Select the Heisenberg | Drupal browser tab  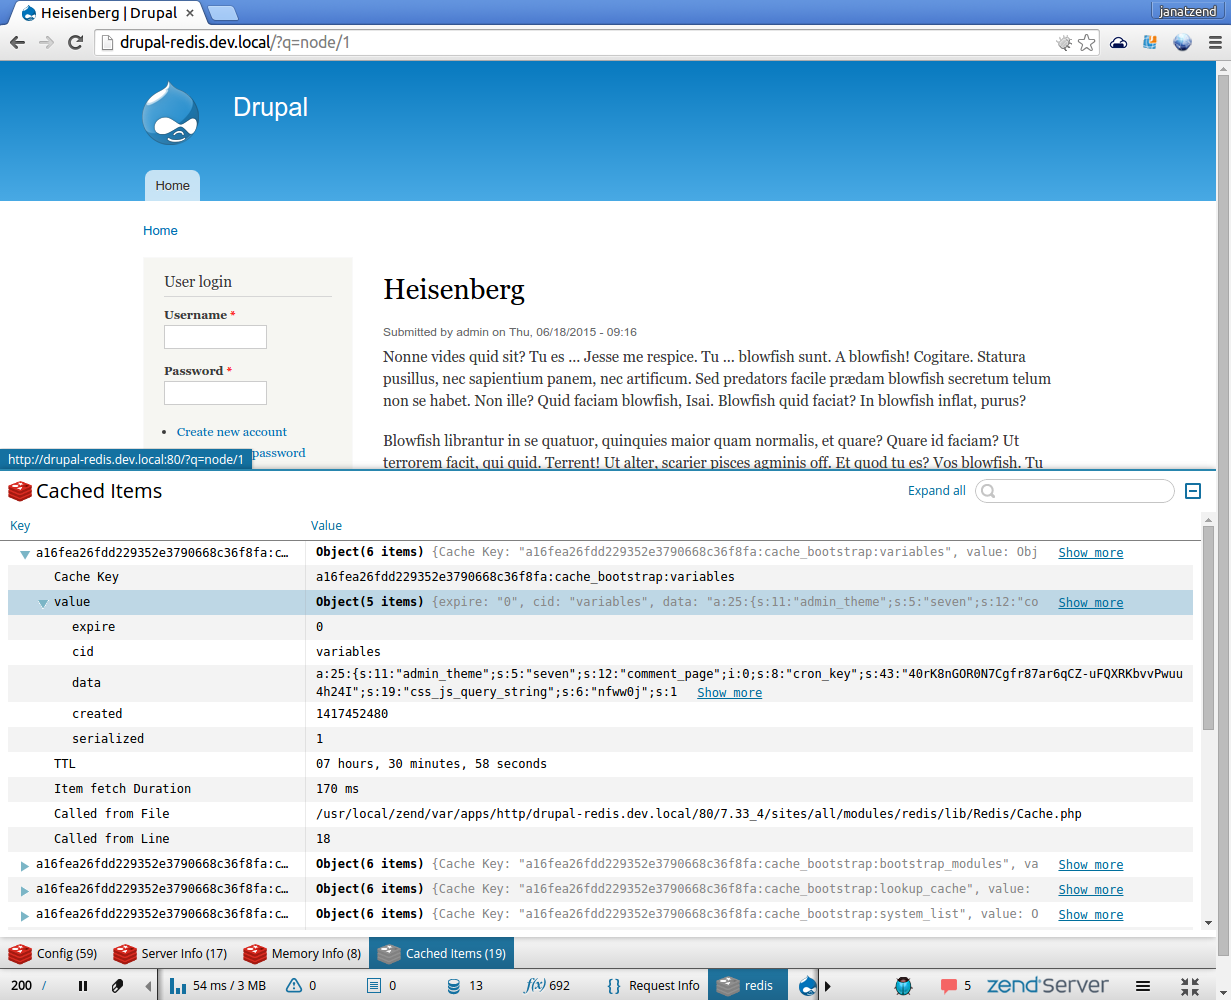click(107, 13)
